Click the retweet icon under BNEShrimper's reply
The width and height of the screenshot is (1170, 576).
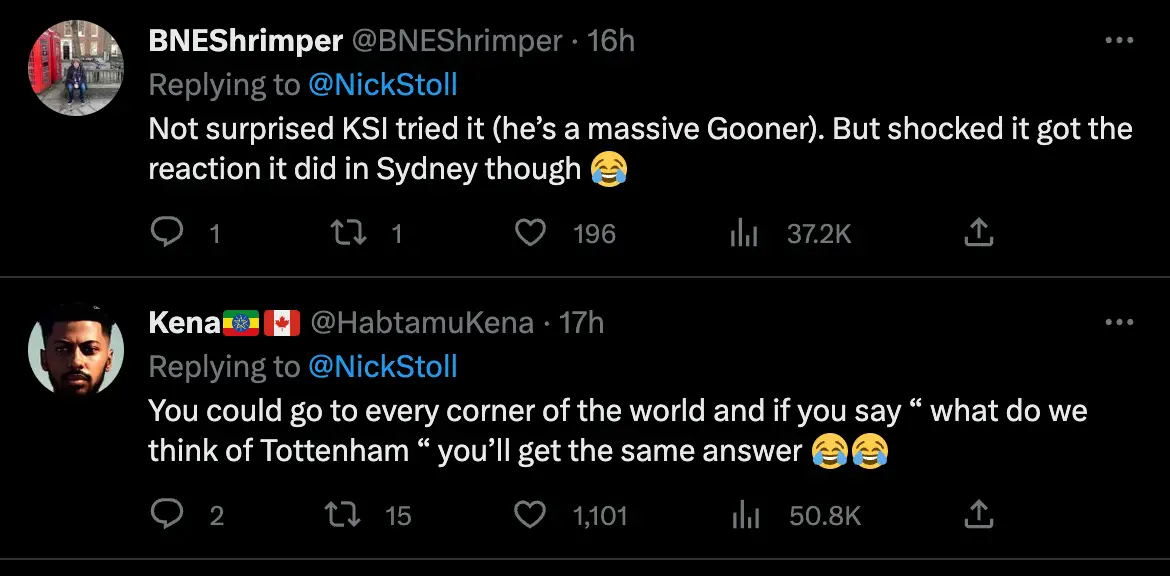click(x=348, y=231)
